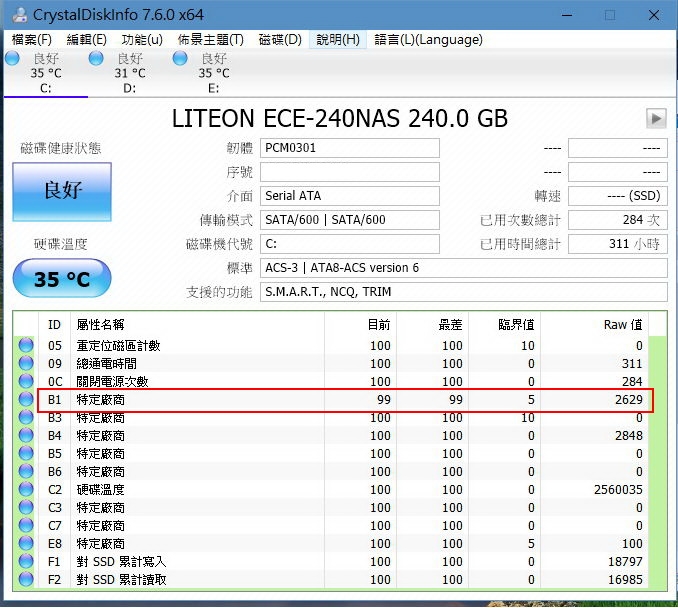Viewport: 678px width, 608px height.
Task: Click the 屬性名稱 column header
Action: point(197,324)
